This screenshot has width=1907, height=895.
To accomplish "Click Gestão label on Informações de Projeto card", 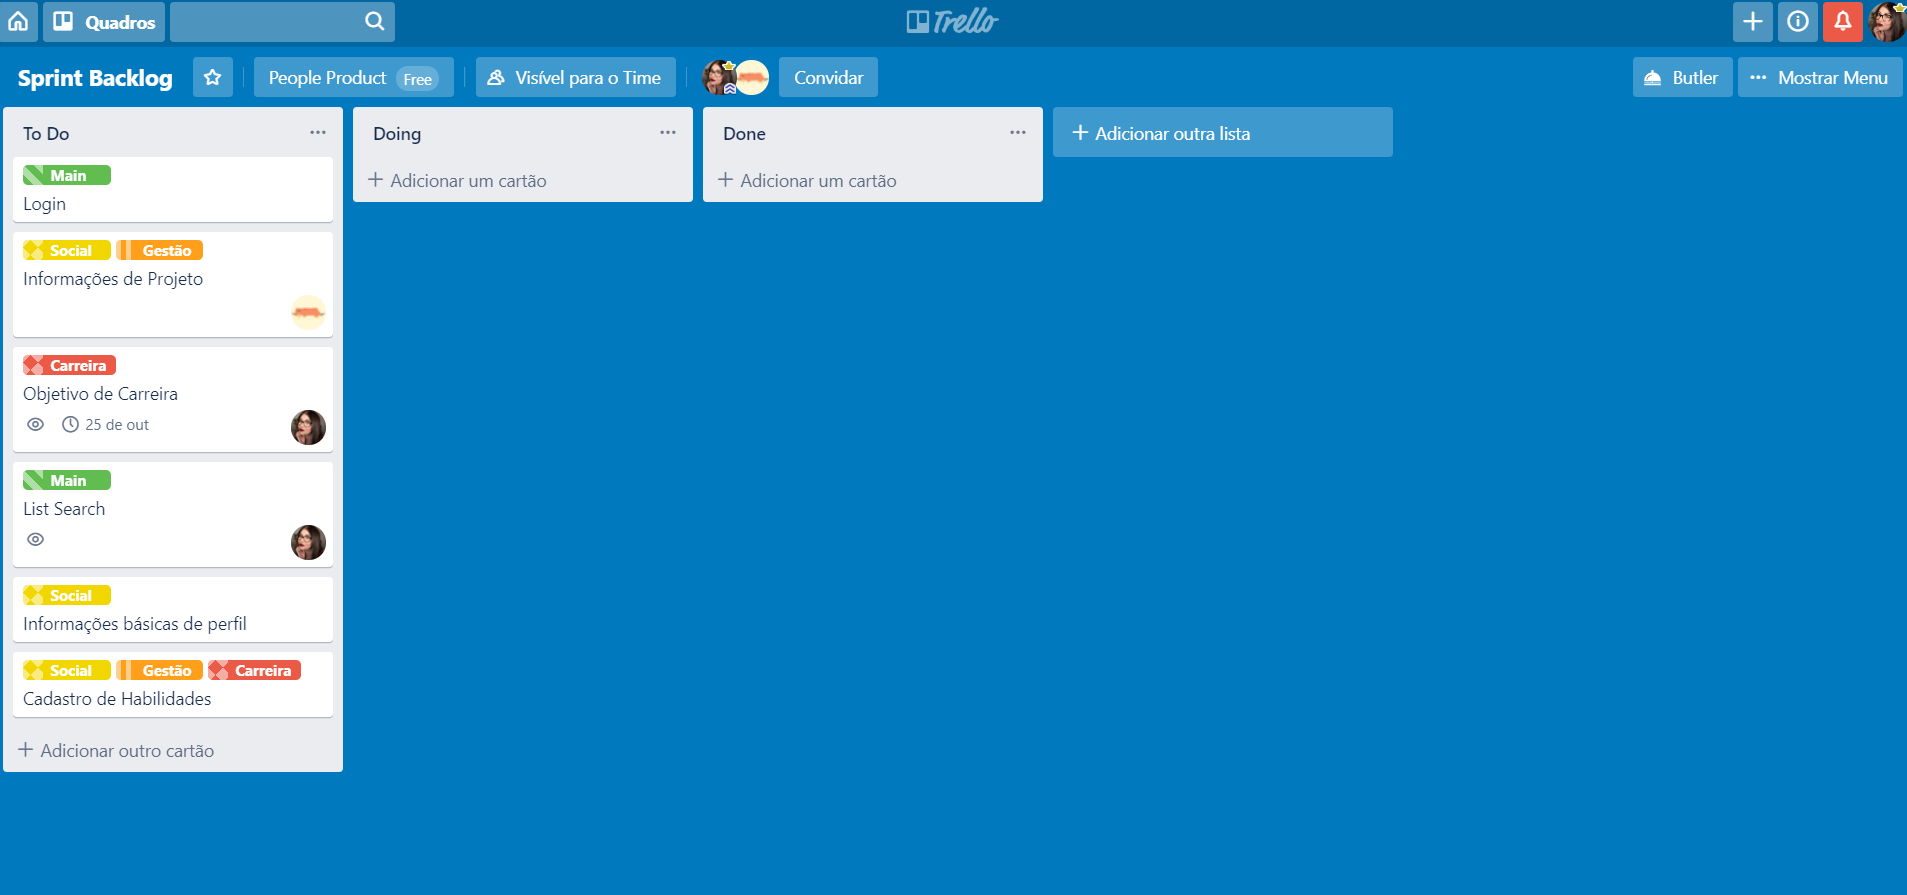I will click(159, 250).
